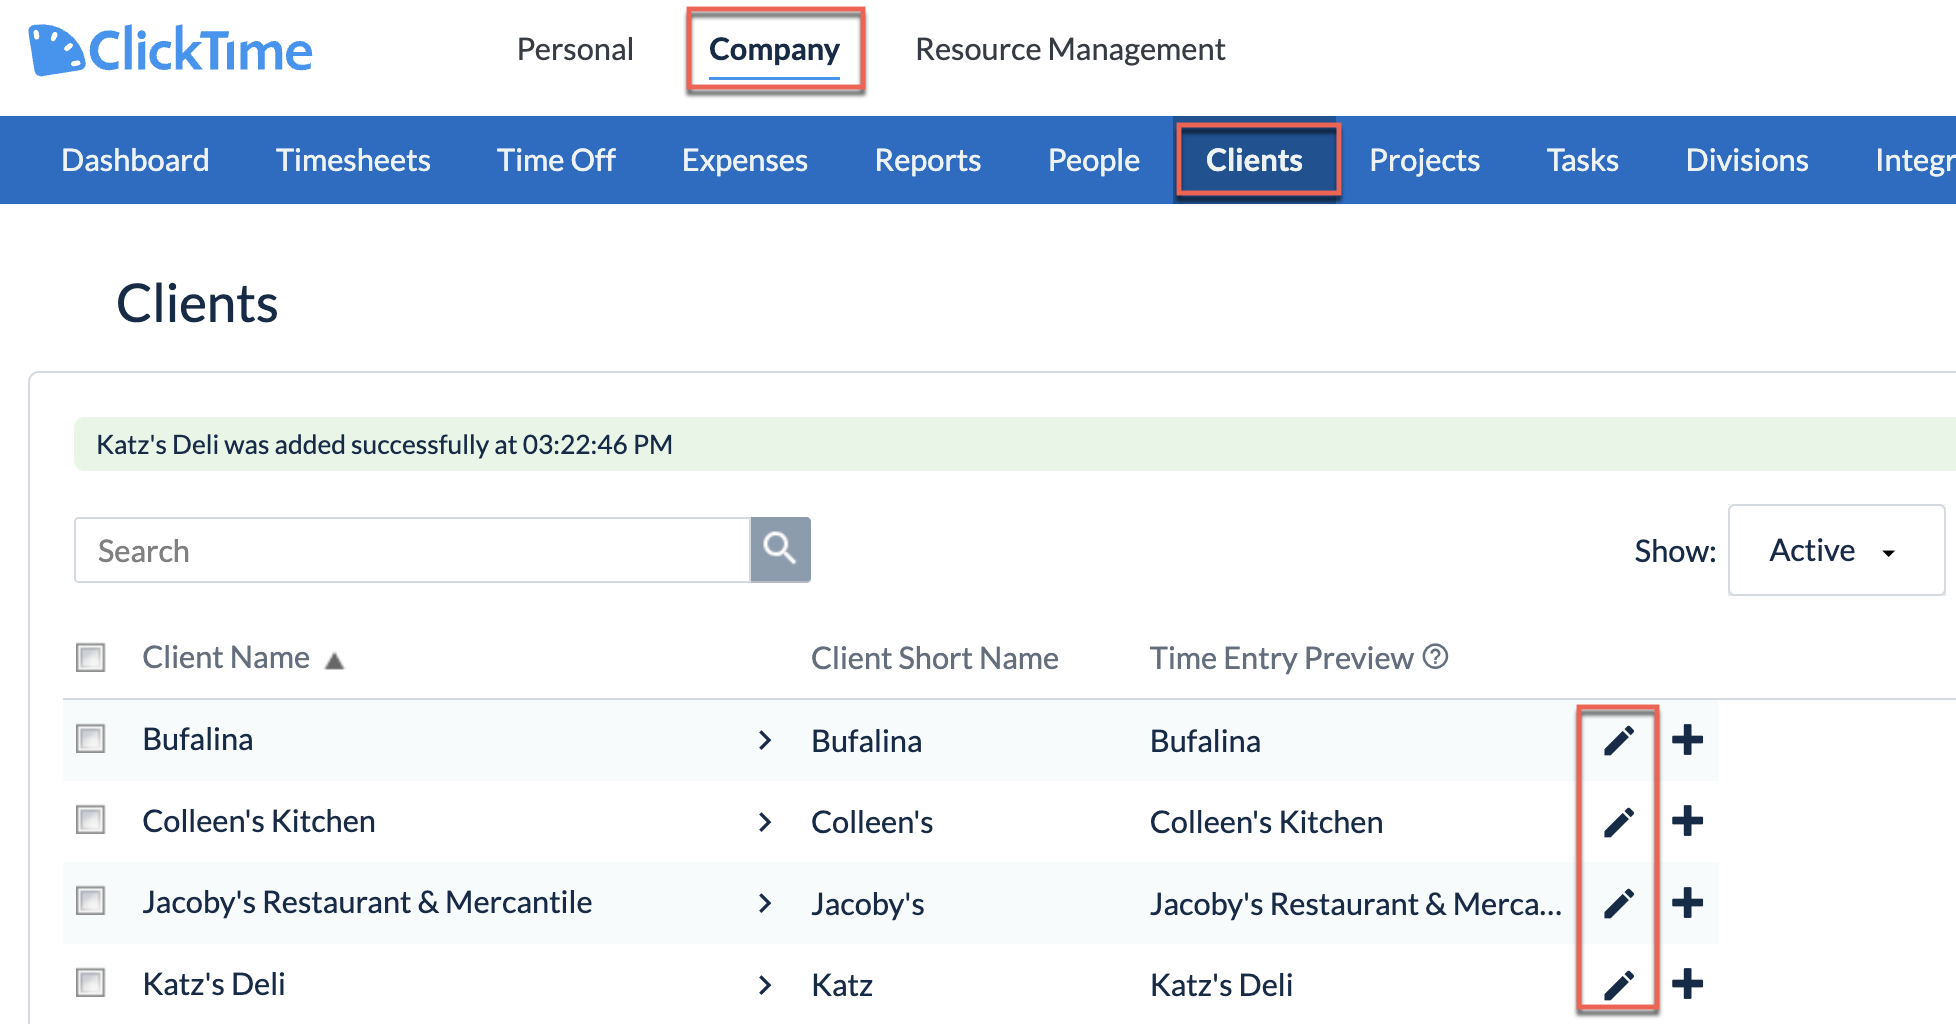Screen dimensions: 1956x1024
Task: Sort by the Client Name column header
Action: point(226,657)
